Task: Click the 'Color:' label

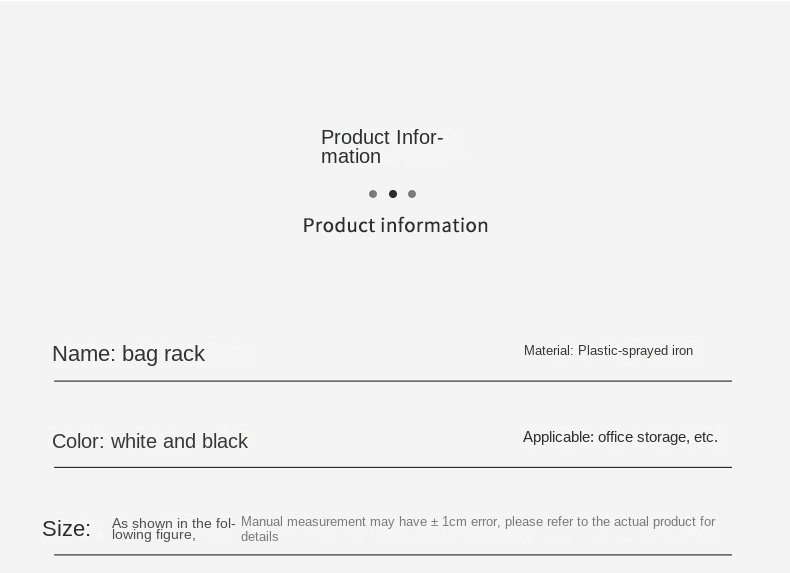Action: [x=78, y=441]
